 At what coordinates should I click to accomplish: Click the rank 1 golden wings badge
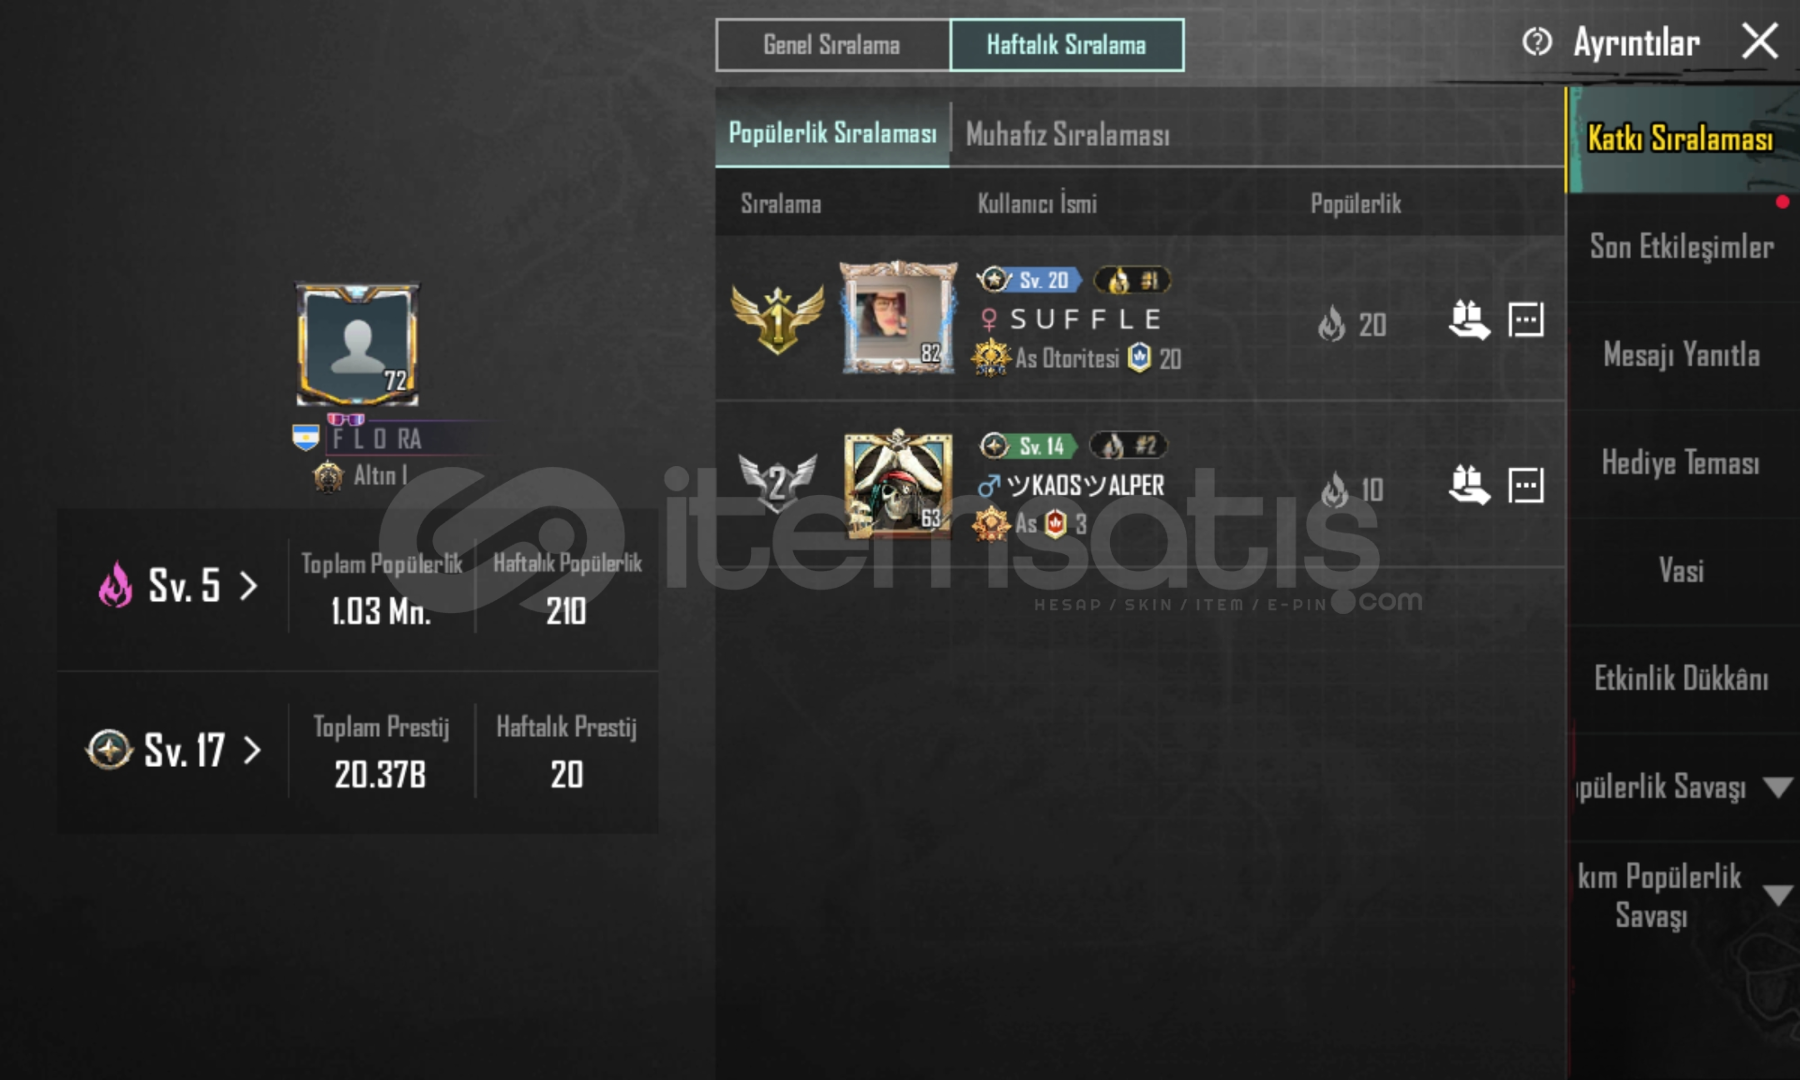pyautogui.click(x=777, y=319)
